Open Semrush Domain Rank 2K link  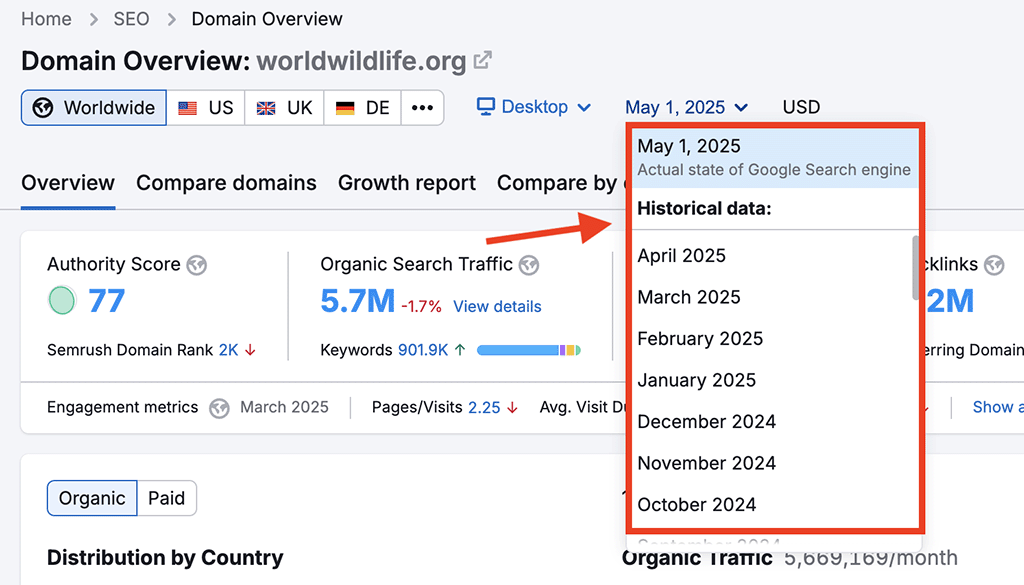tap(229, 350)
